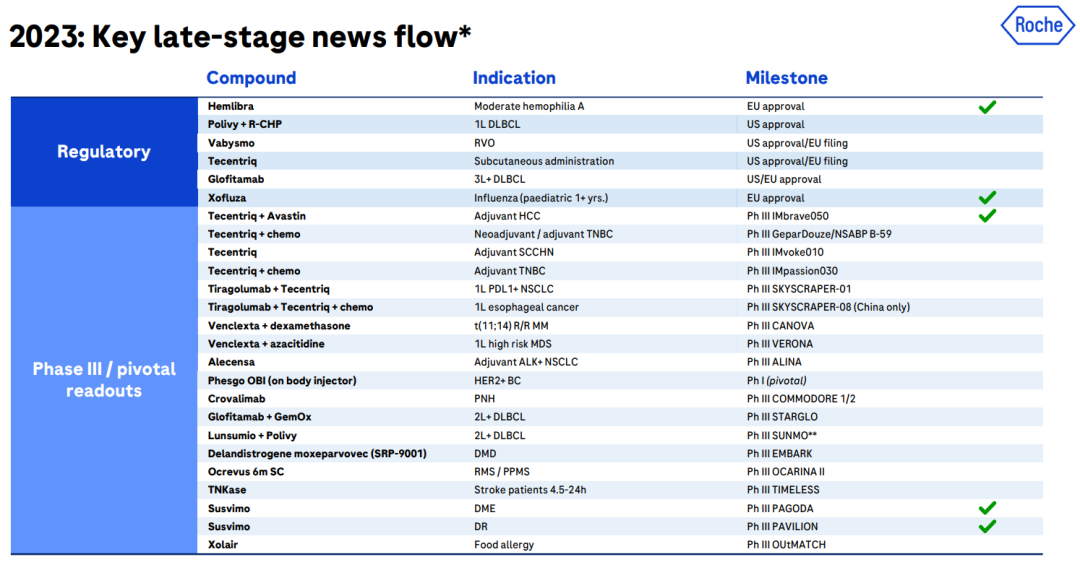Click 'Delandistrogene moxeparvovec (SRP-9001)' cell
The image size is (1080, 562).
click(317, 453)
